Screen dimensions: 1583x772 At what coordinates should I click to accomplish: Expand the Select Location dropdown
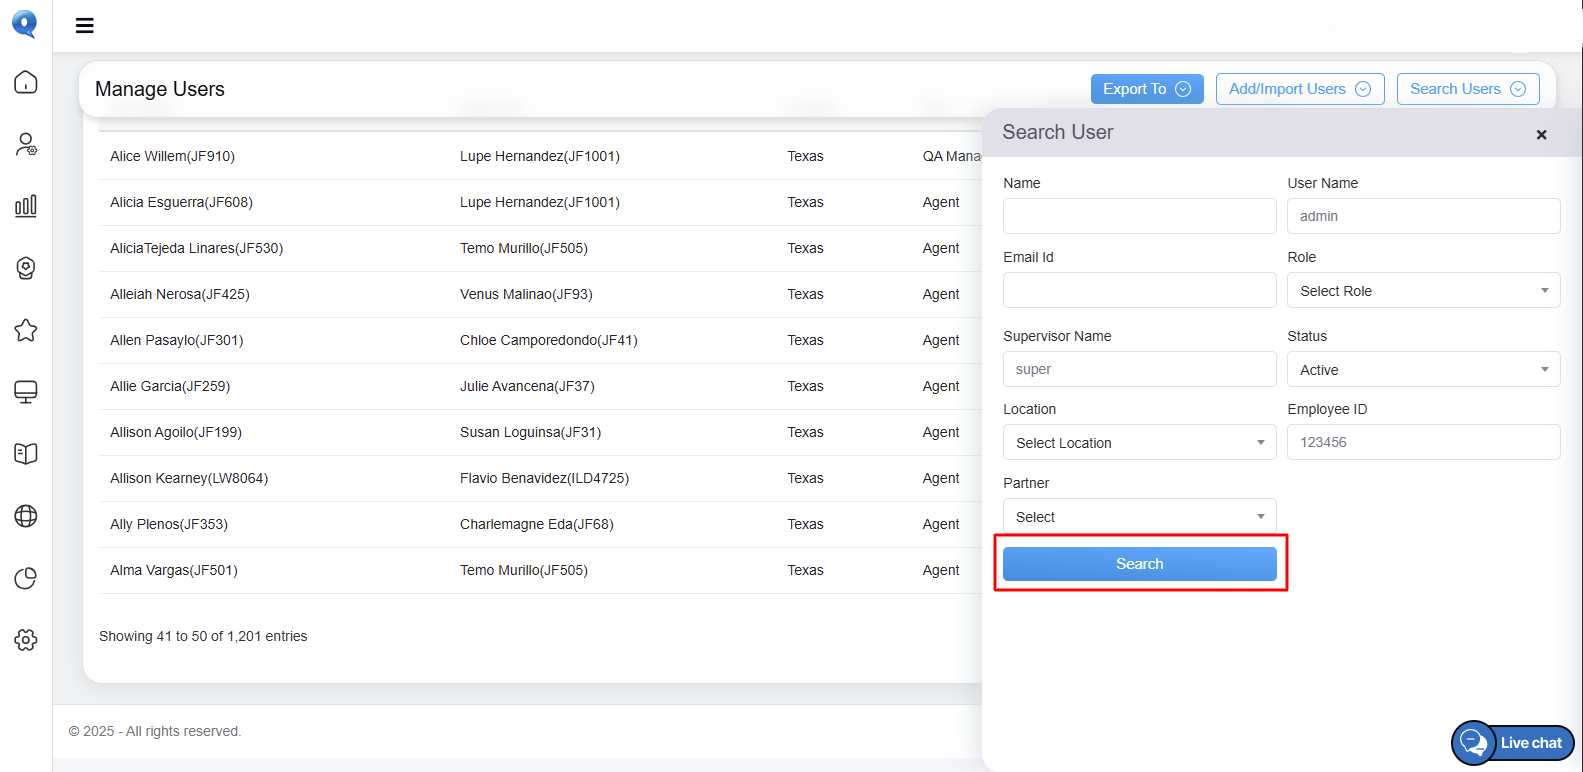point(1139,443)
